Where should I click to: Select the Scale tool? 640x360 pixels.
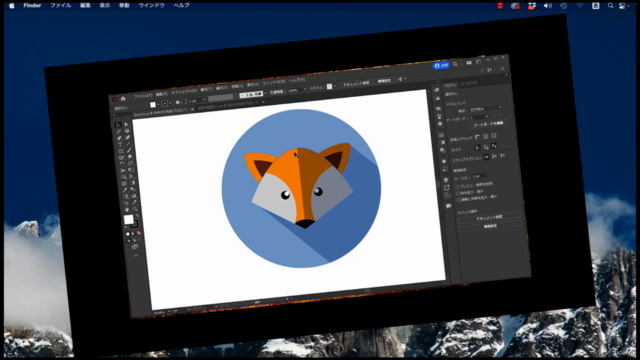coord(131,163)
